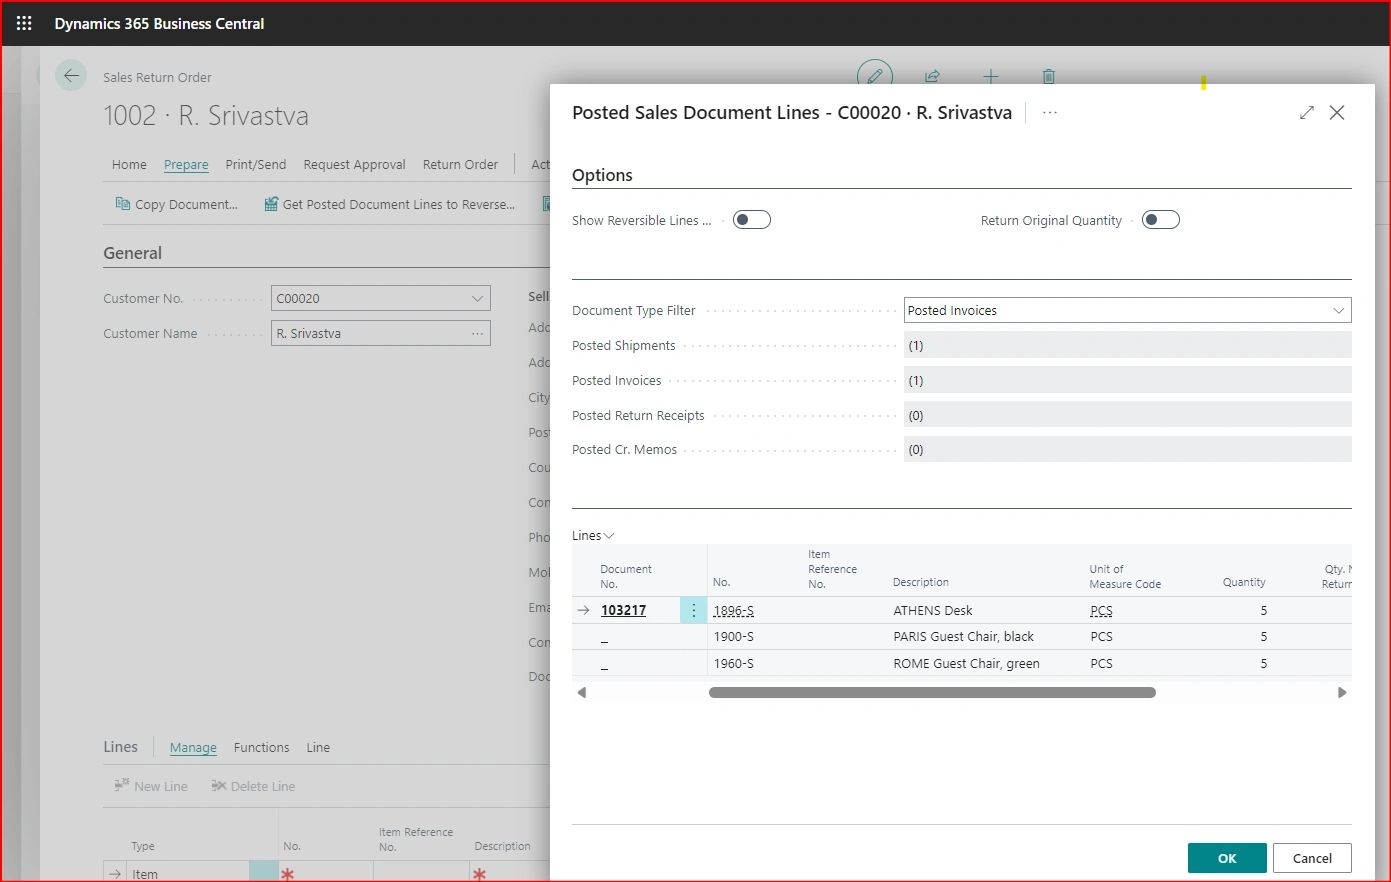1391x882 pixels.
Task: Click Get Posted Document Lines to Reverse
Action: click(x=390, y=203)
